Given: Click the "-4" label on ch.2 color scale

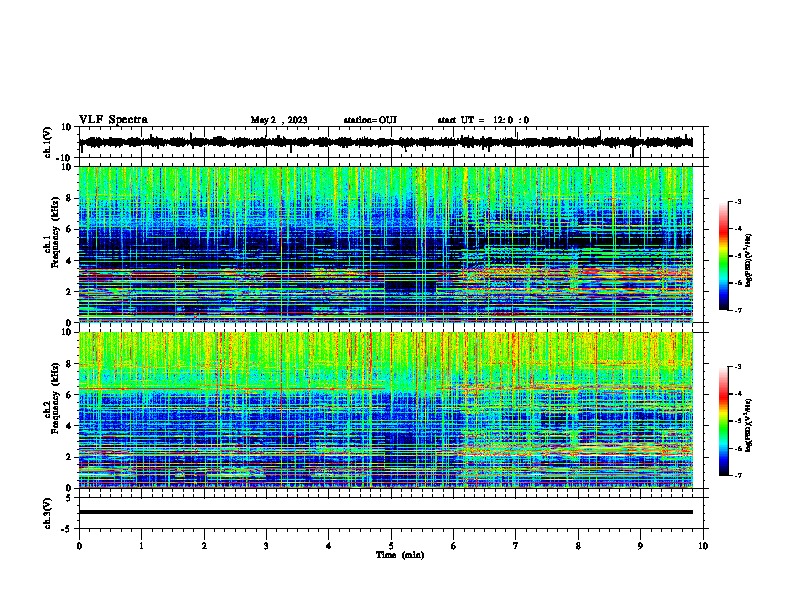Looking at the screenshot, I should (737, 394).
